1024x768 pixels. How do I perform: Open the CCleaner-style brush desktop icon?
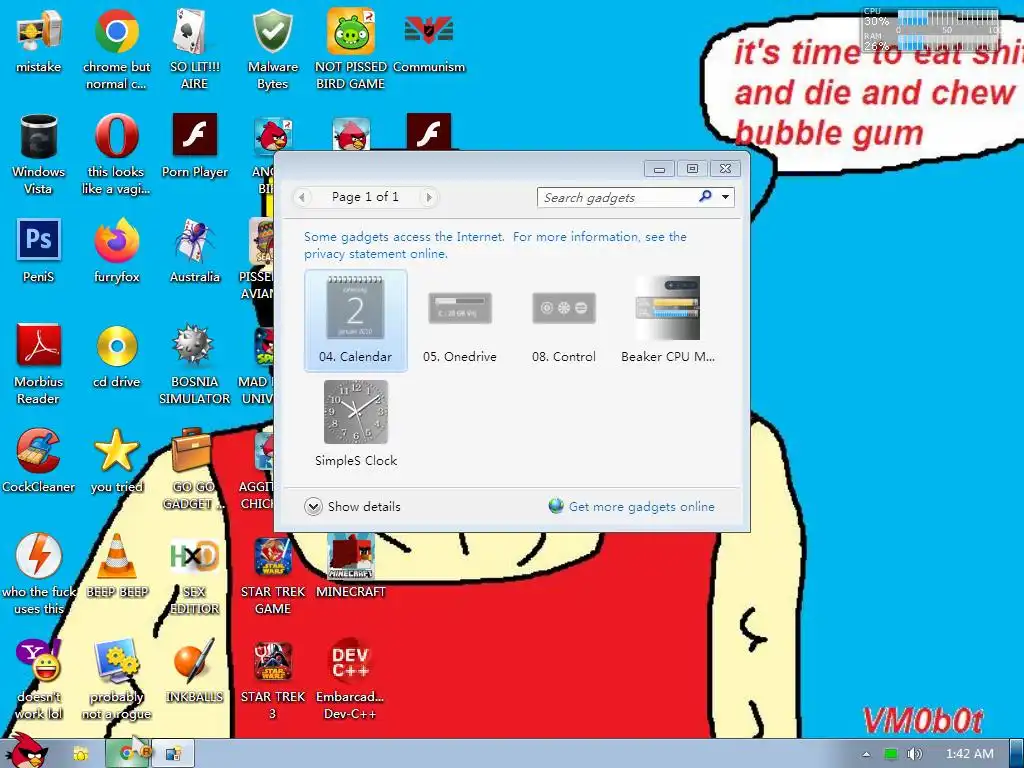[39, 461]
